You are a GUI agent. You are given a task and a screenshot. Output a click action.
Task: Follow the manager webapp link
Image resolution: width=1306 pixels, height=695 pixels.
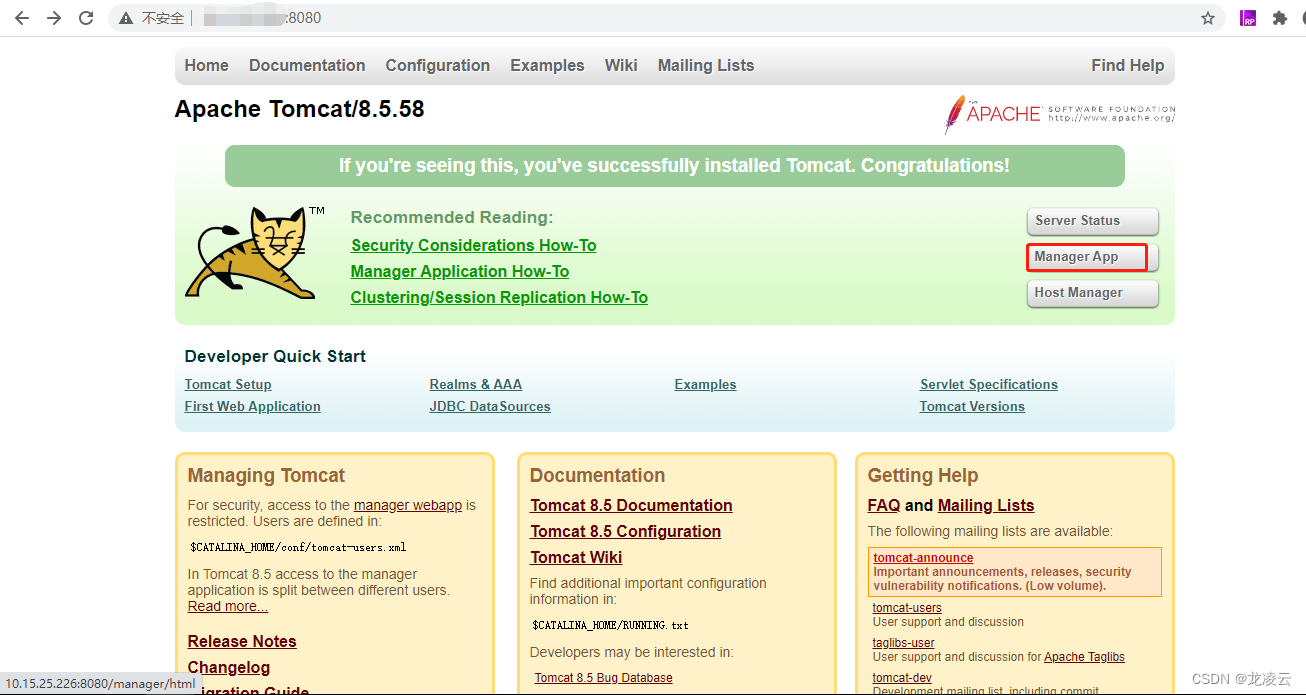coord(408,506)
